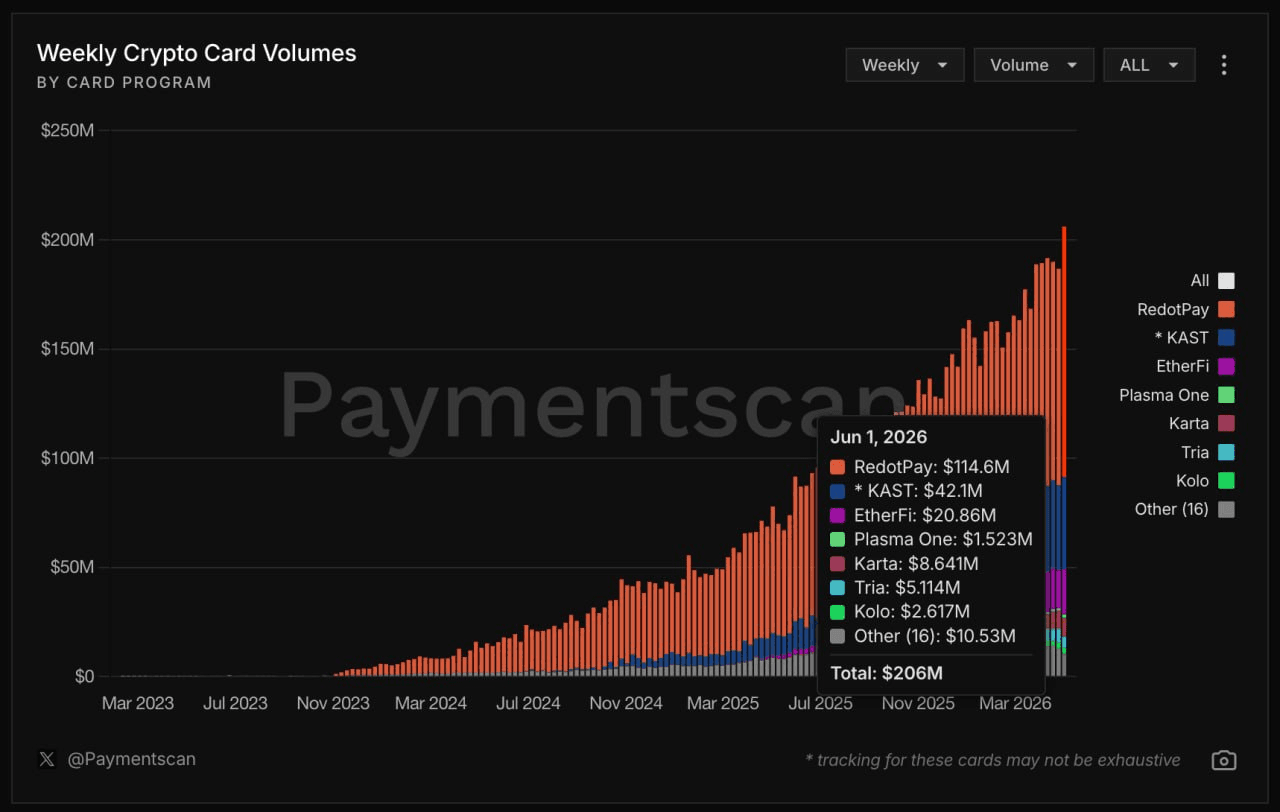Click the "Mar 2025" x-axis label
The height and width of the screenshot is (812, 1280).
coord(723,703)
